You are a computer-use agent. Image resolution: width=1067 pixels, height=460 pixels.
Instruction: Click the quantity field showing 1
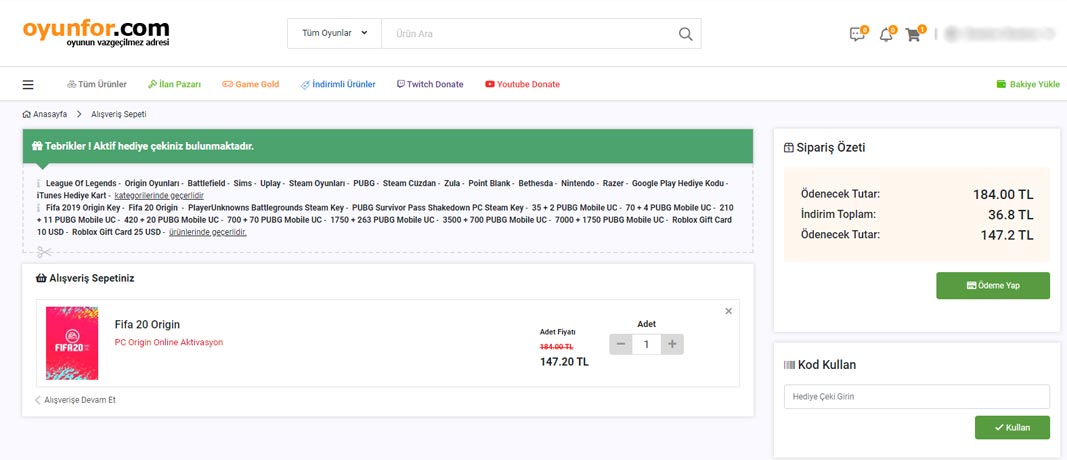pos(646,344)
